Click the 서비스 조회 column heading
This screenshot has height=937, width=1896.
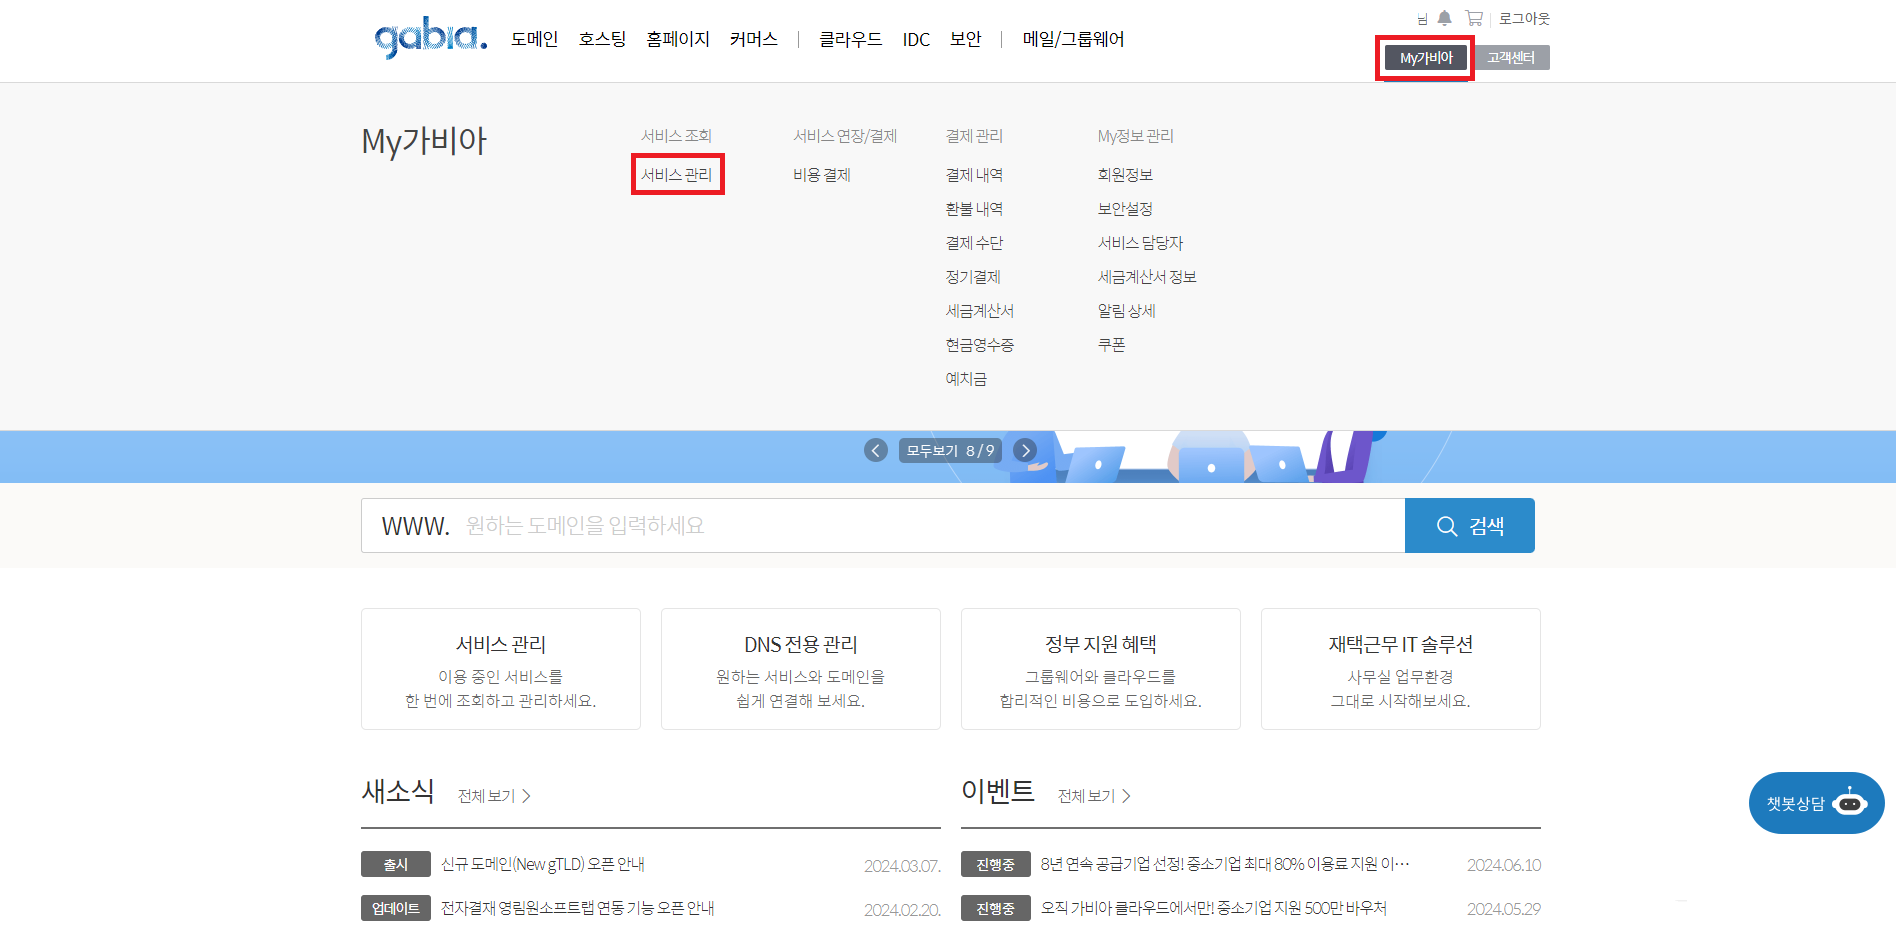point(676,136)
